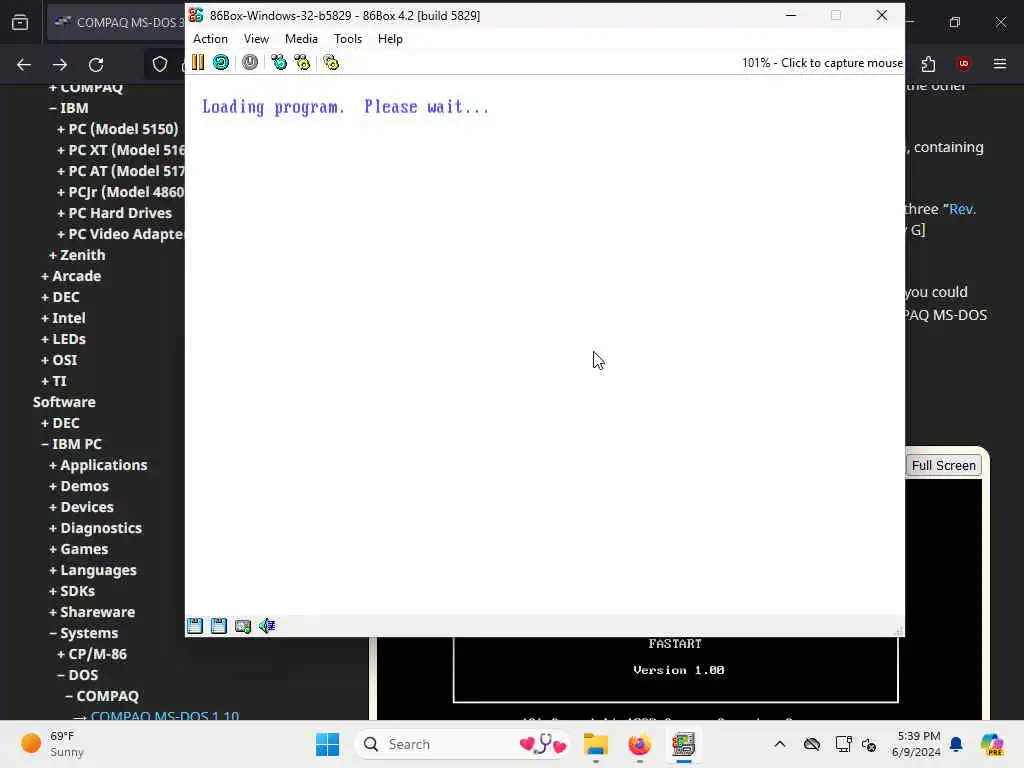Click second floppy drive status icon
Screen dimensions: 1024x768
219,626
